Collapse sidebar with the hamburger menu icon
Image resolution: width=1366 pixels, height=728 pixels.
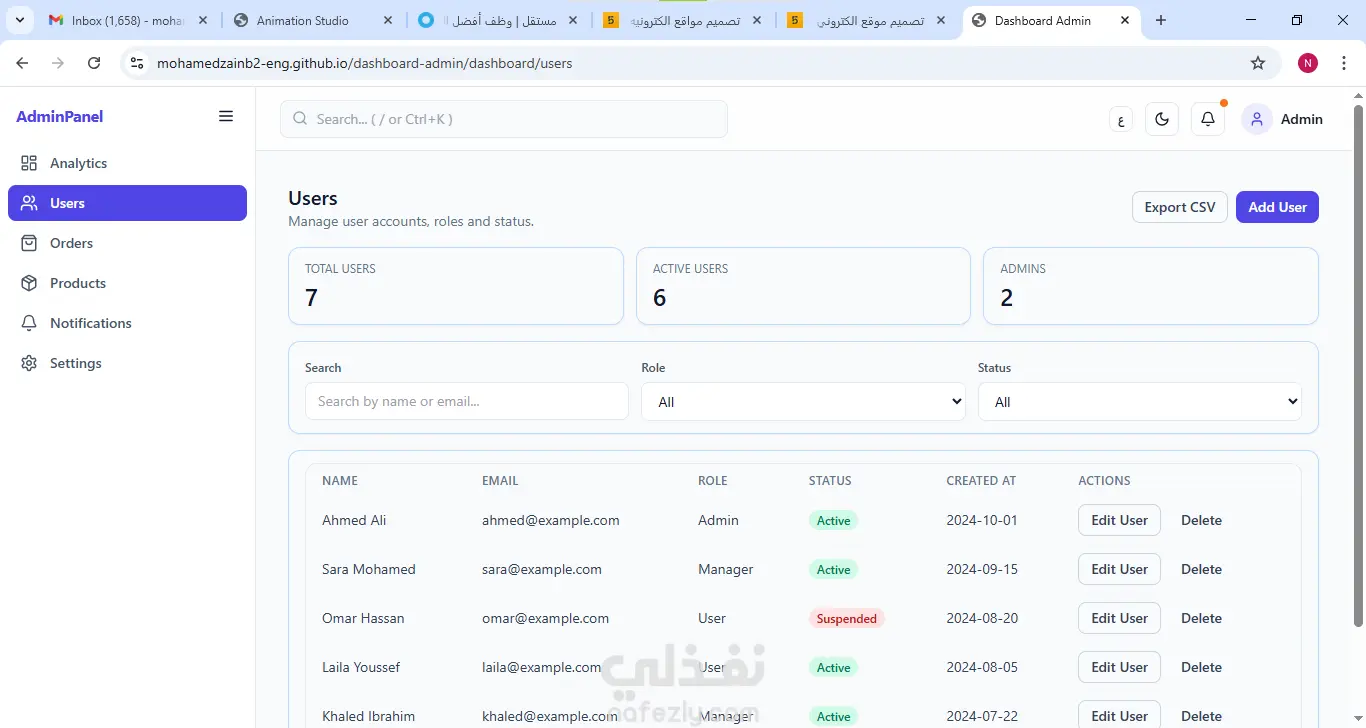[x=226, y=116]
